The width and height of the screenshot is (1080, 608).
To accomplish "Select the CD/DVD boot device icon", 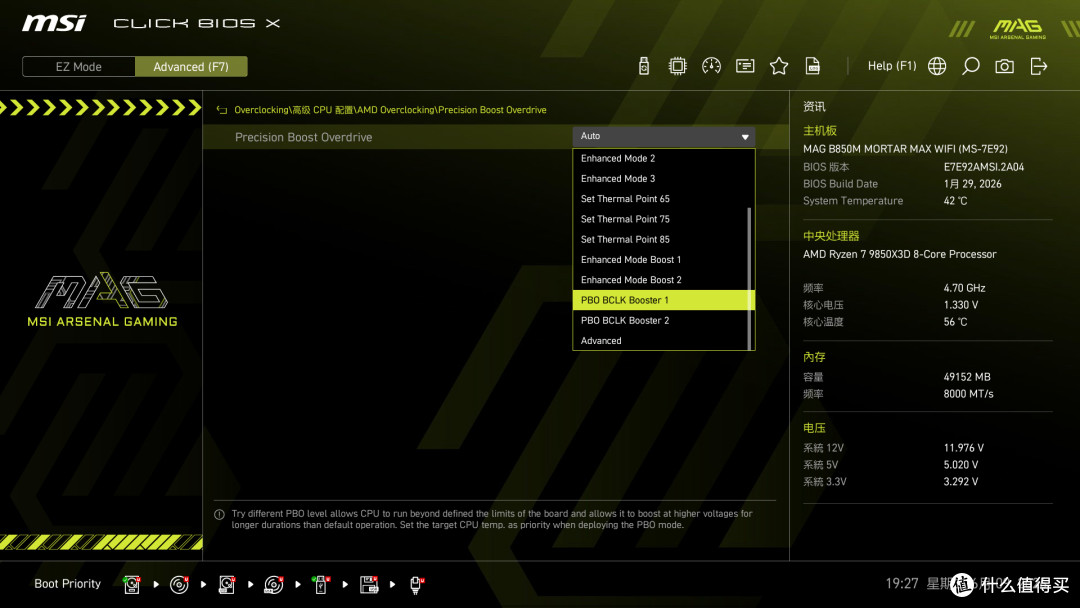I will (179, 585).
